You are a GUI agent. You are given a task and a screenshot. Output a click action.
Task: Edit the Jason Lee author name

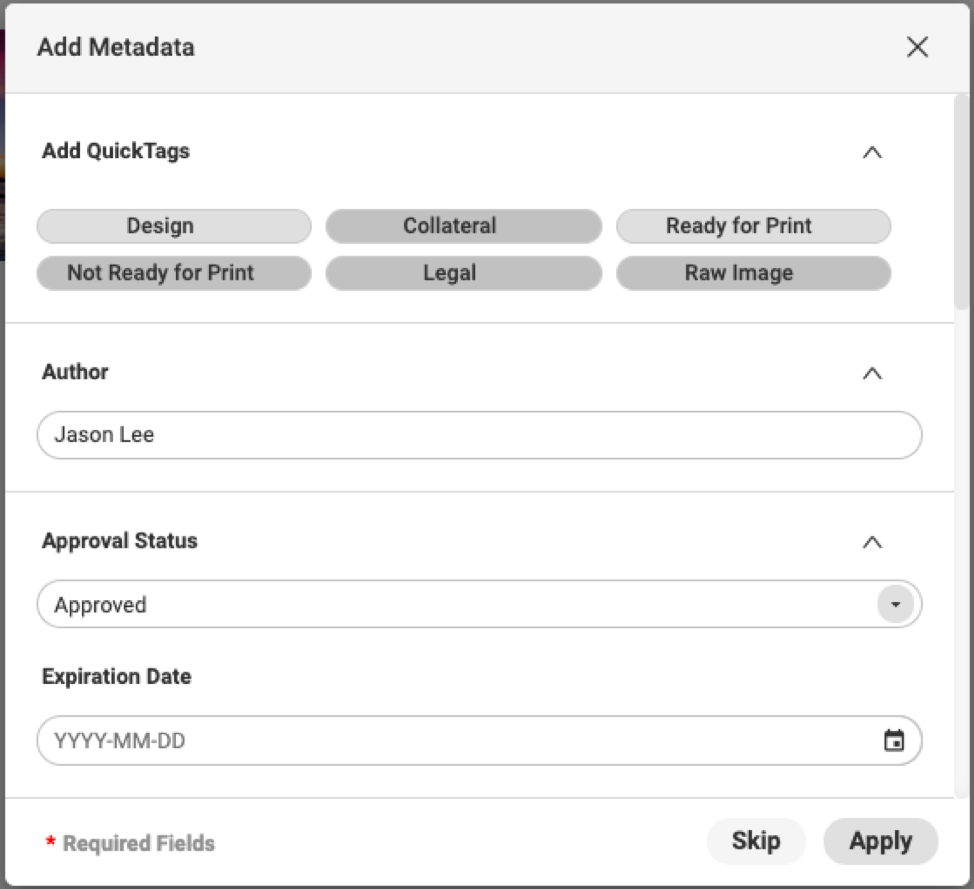tap(106, 435)
